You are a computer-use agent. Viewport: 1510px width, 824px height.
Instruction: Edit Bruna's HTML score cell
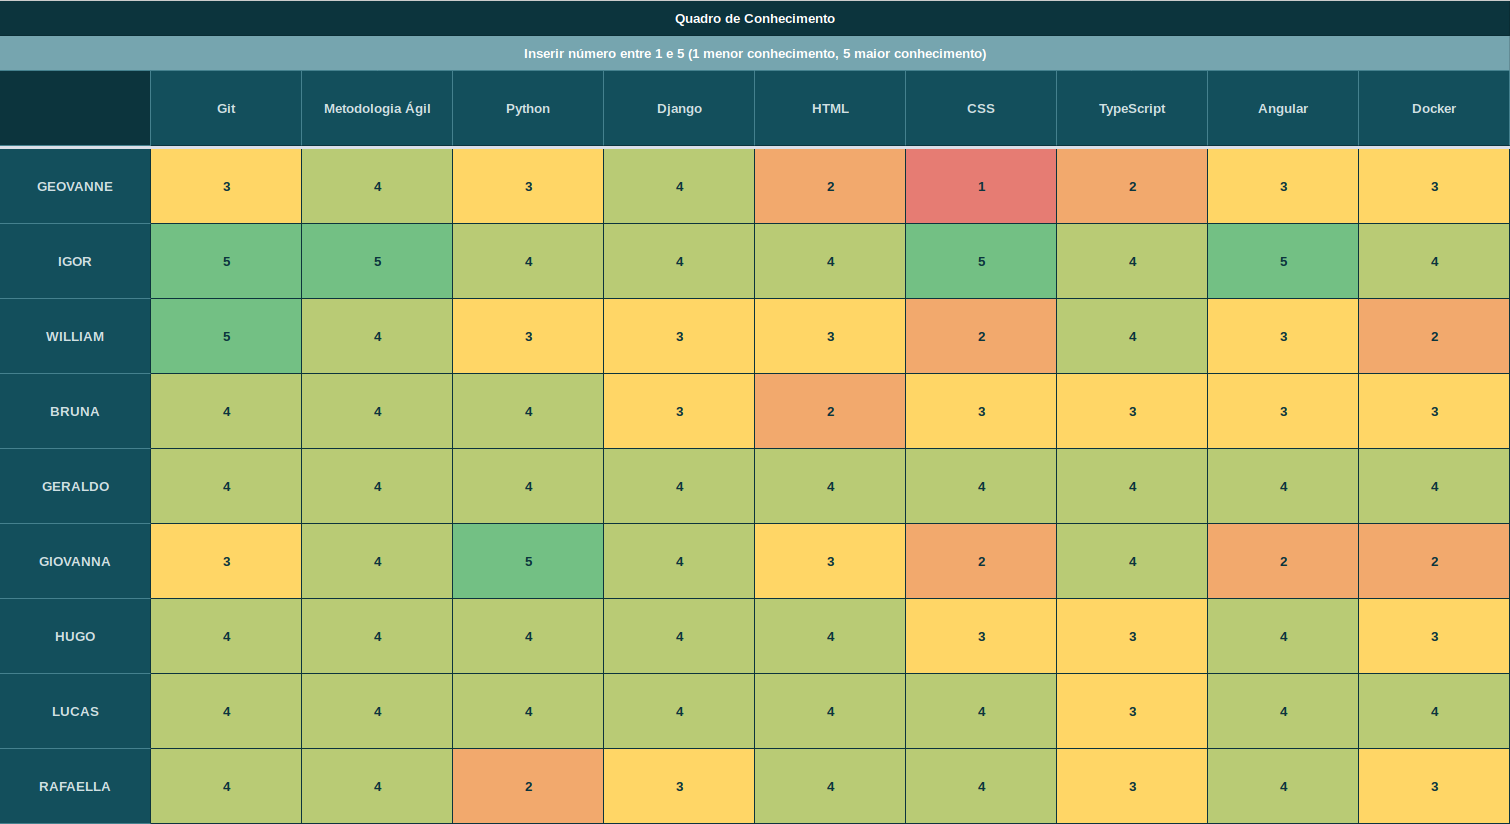(830, 411)
